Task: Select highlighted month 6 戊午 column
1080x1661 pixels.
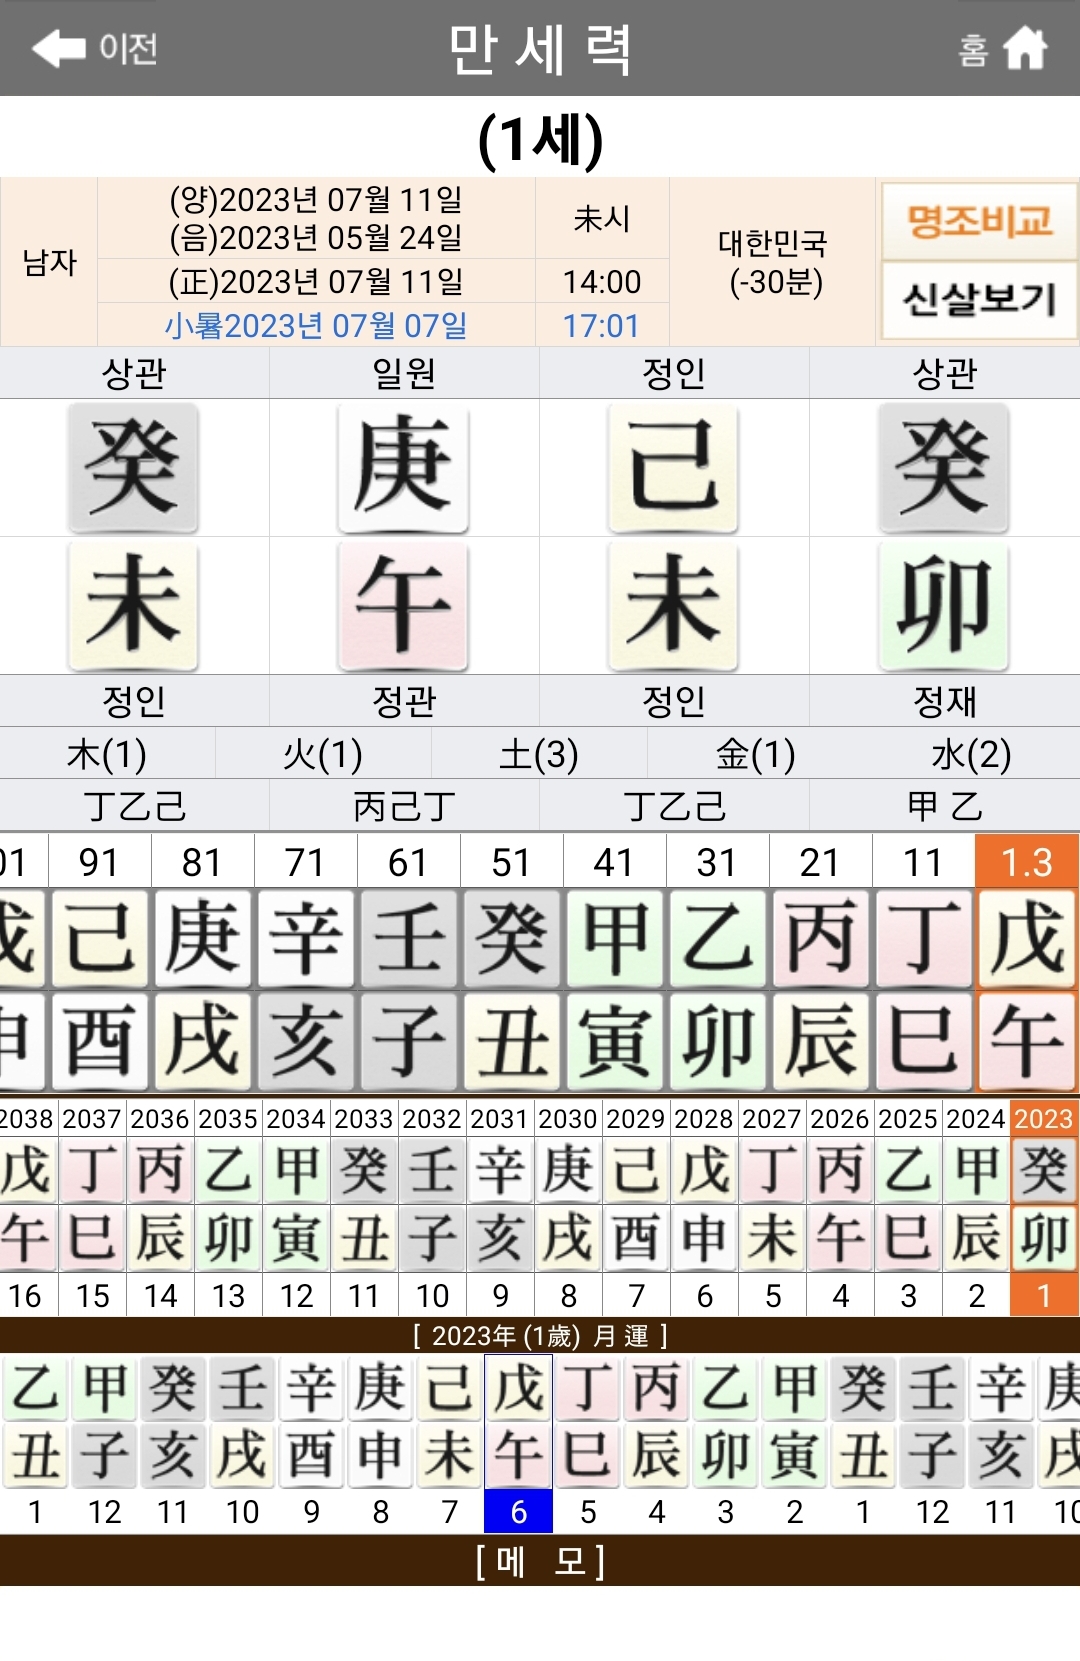Action: [x=518, y=1444]
